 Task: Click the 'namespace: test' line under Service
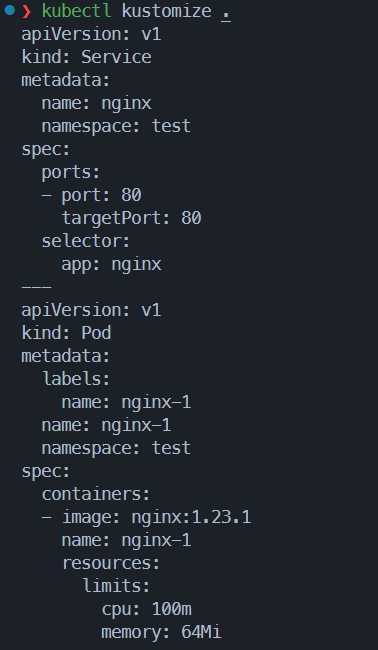pos(116,126)
